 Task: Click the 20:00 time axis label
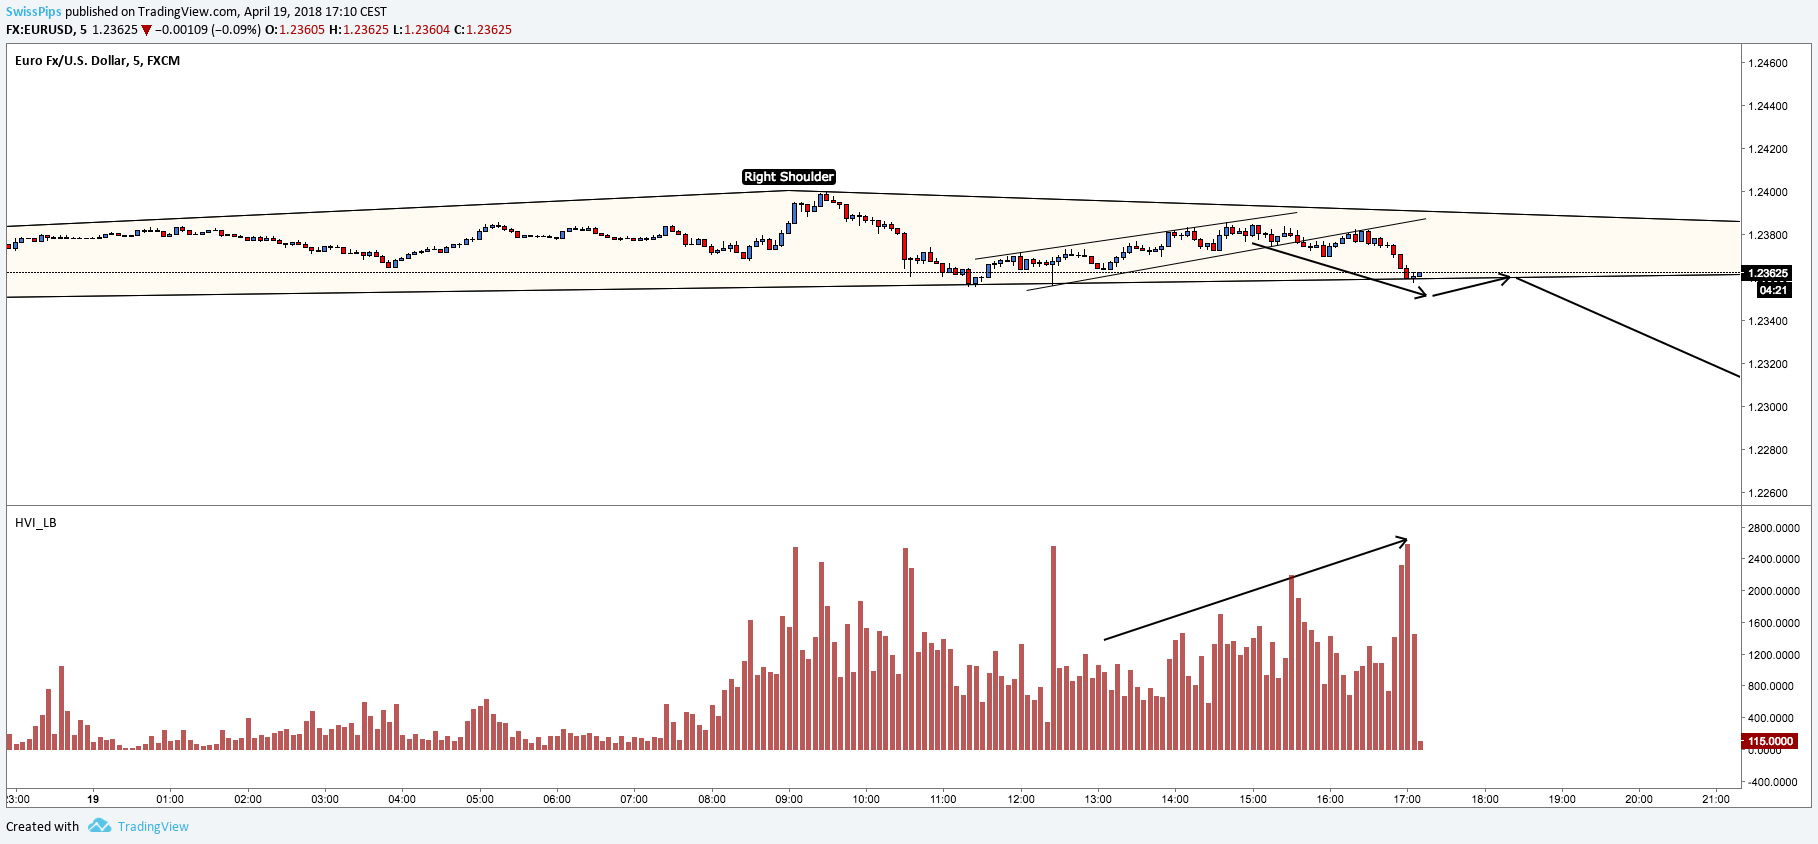coord(1639,799)
